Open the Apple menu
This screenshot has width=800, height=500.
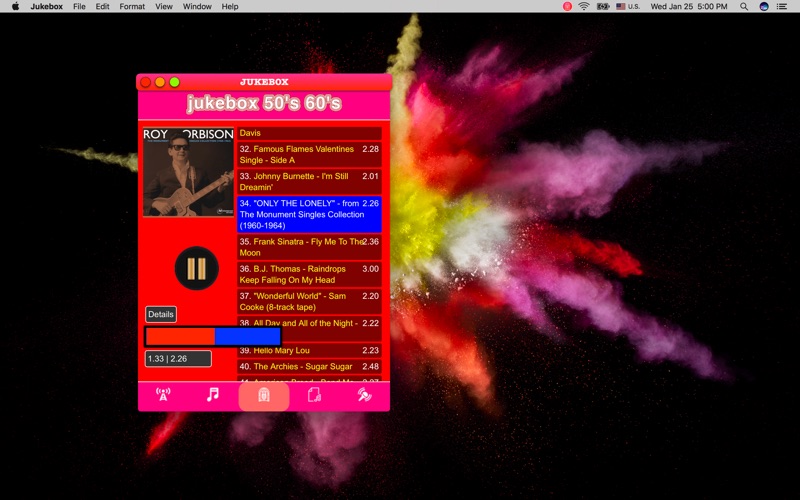(15, 6)
